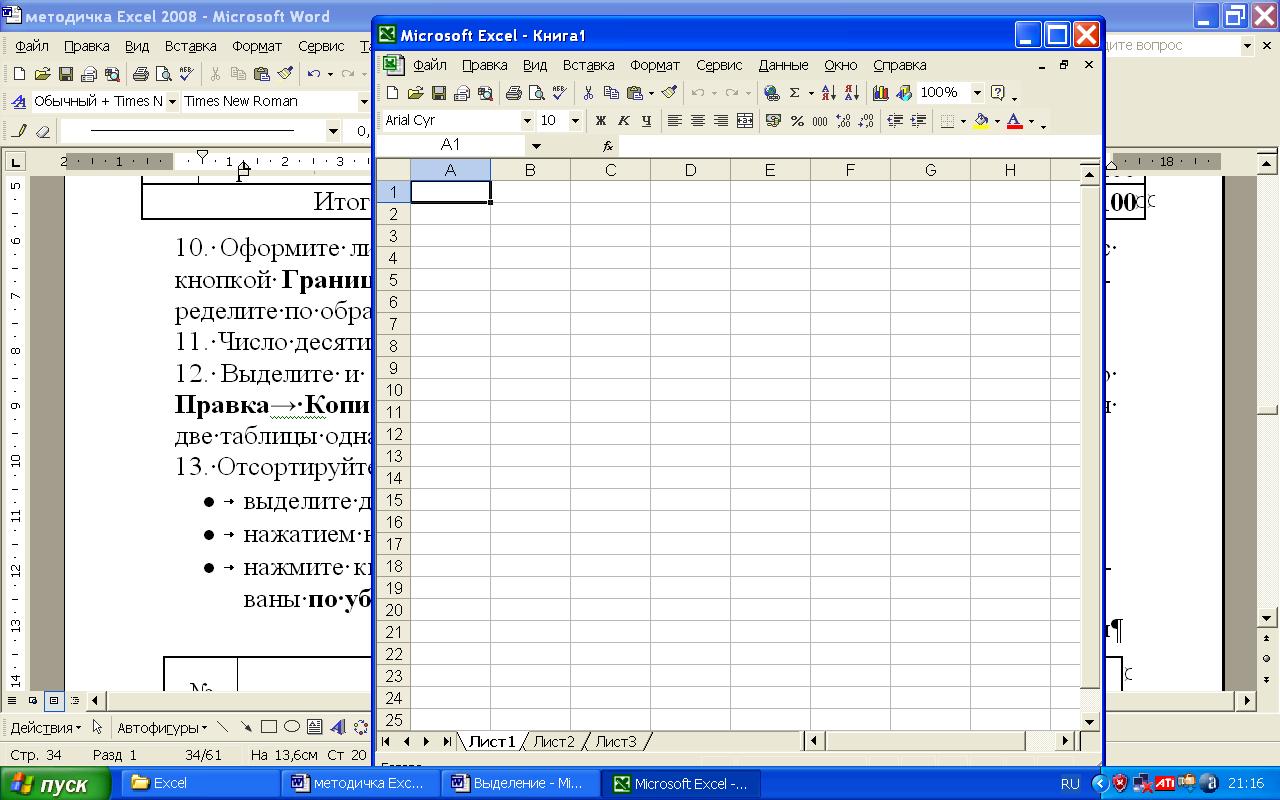Image resolution: width=1280 pixels, height=800 pixels.
Task: Open Excel Help question mark icon
Action: pyautogui.click(x=997, y=93)
